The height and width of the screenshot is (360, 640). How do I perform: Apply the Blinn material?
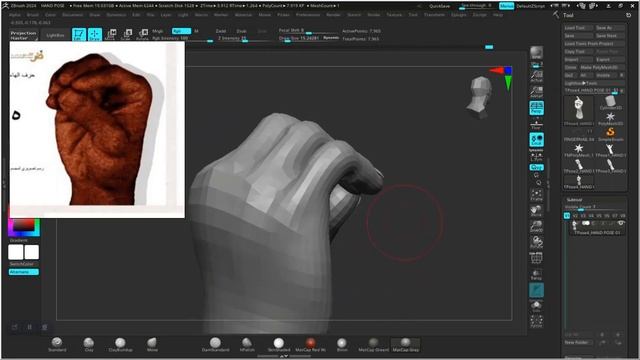tap(342, 344)
